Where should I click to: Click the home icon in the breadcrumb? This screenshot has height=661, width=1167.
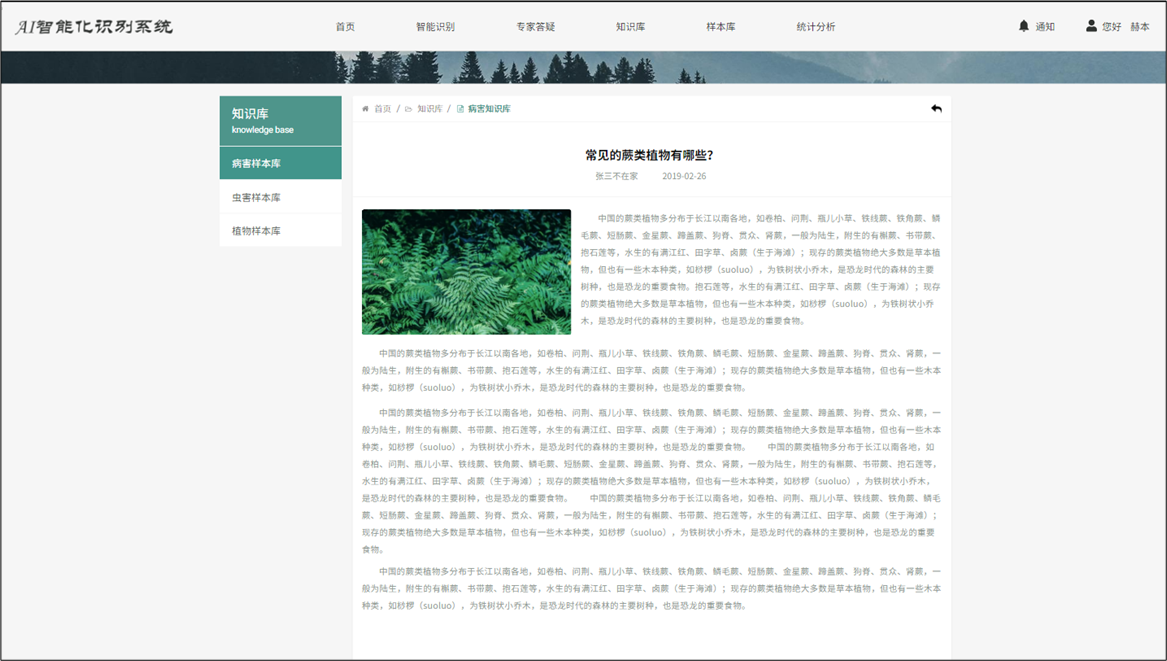click(x=365, y=109)
